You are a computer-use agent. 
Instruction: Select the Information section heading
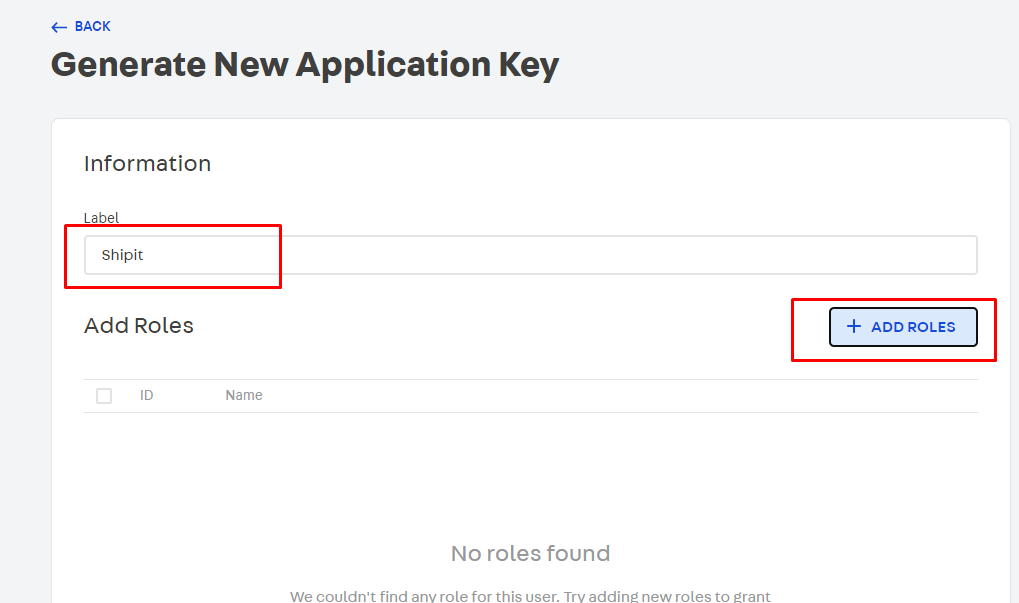(x=148, y=164)
